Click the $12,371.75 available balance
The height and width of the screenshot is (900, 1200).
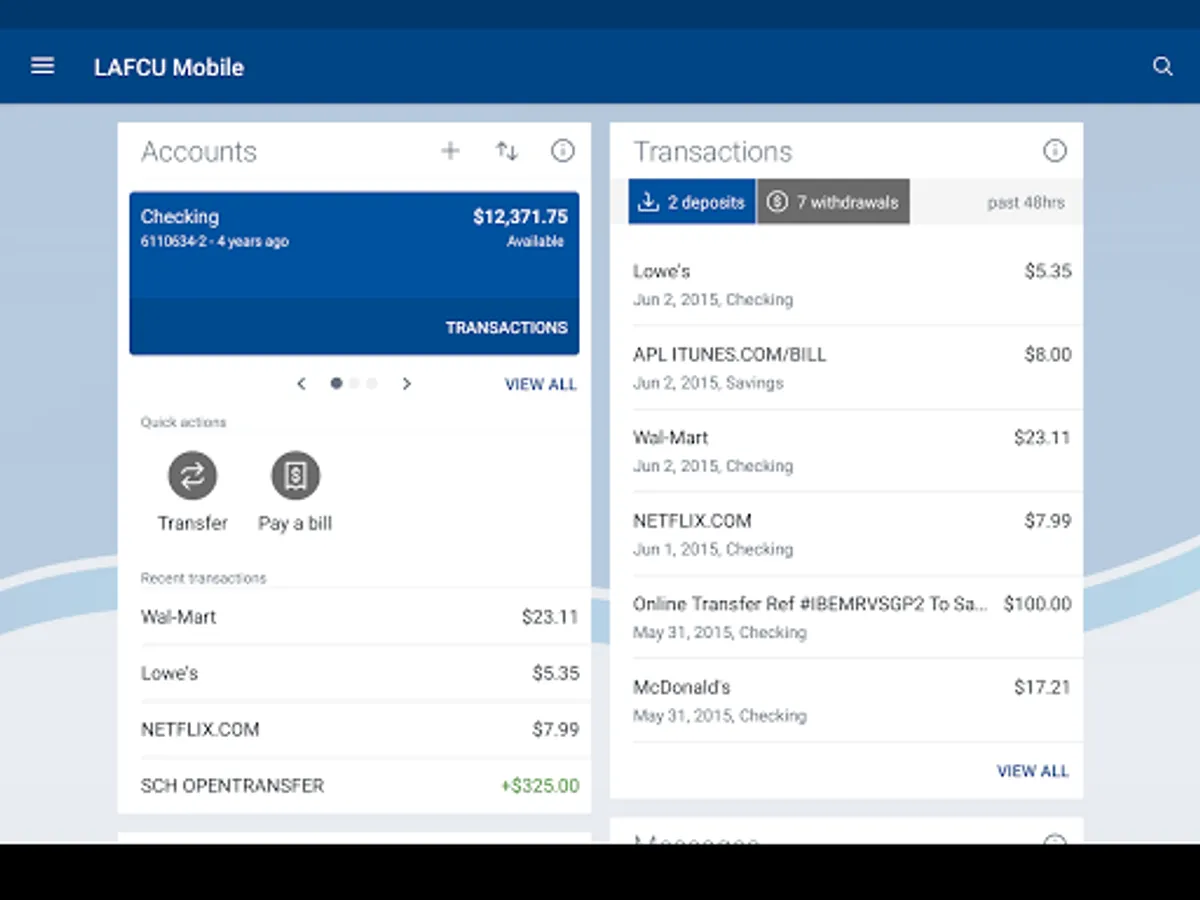click(x=520, y=217)
